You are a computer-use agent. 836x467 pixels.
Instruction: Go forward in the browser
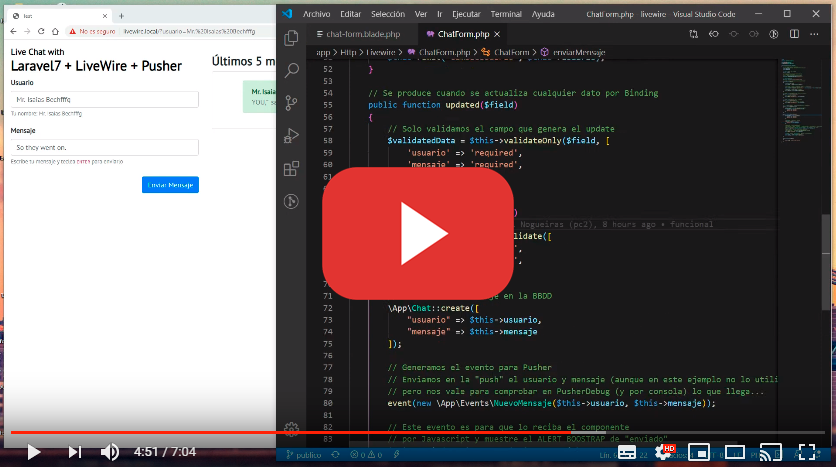pyautogui.click(x=27, y=31)
